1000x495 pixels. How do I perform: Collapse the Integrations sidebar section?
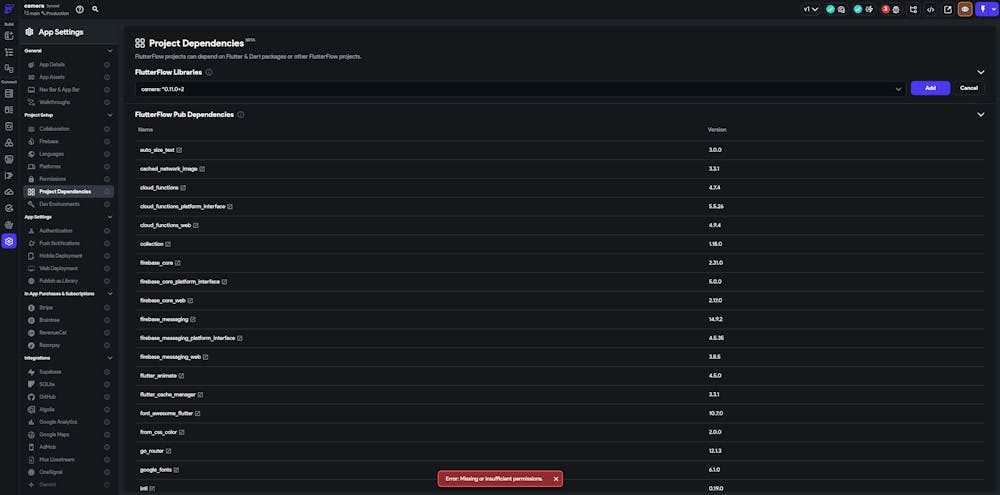110,358
